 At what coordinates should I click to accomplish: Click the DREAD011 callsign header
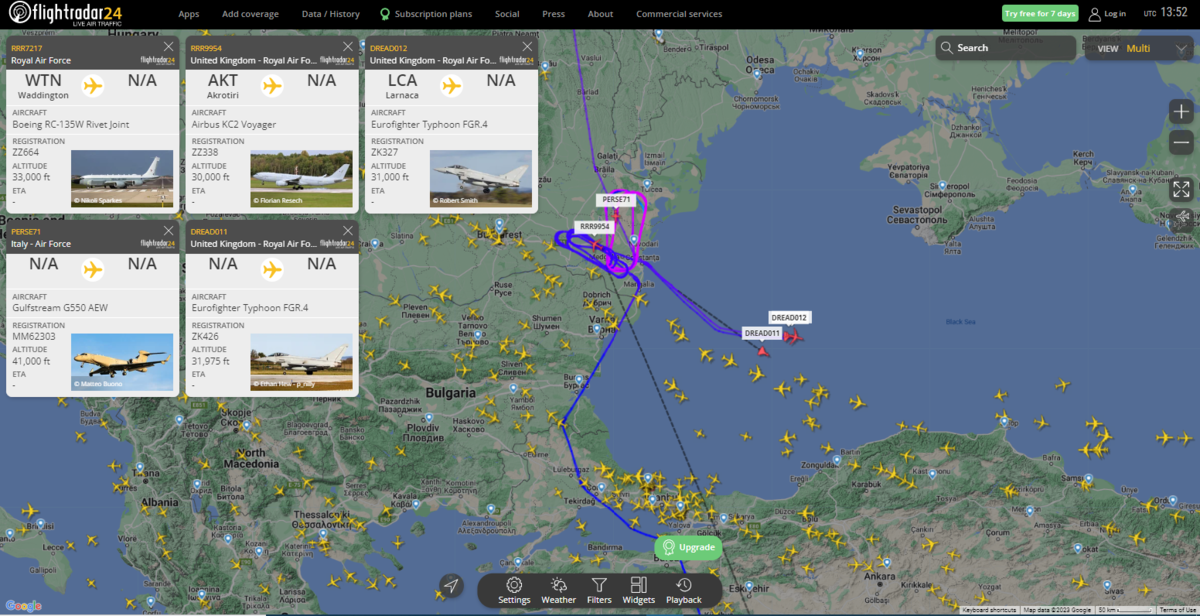(x=211, y=231)
